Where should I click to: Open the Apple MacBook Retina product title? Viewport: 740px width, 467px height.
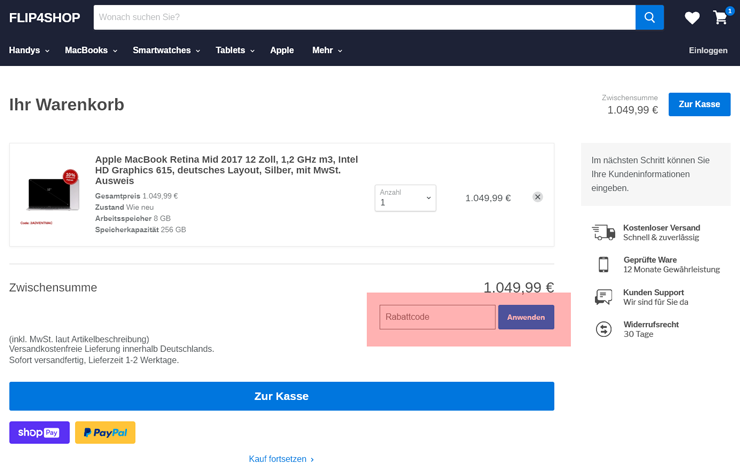(227, 170)
